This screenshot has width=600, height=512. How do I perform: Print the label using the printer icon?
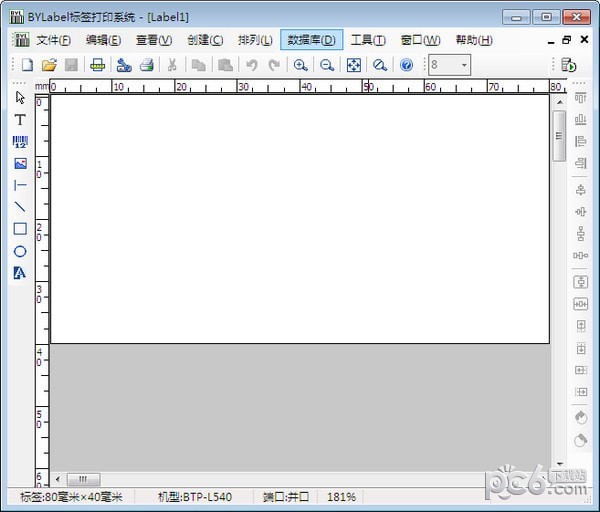click(x=147, y=65)
